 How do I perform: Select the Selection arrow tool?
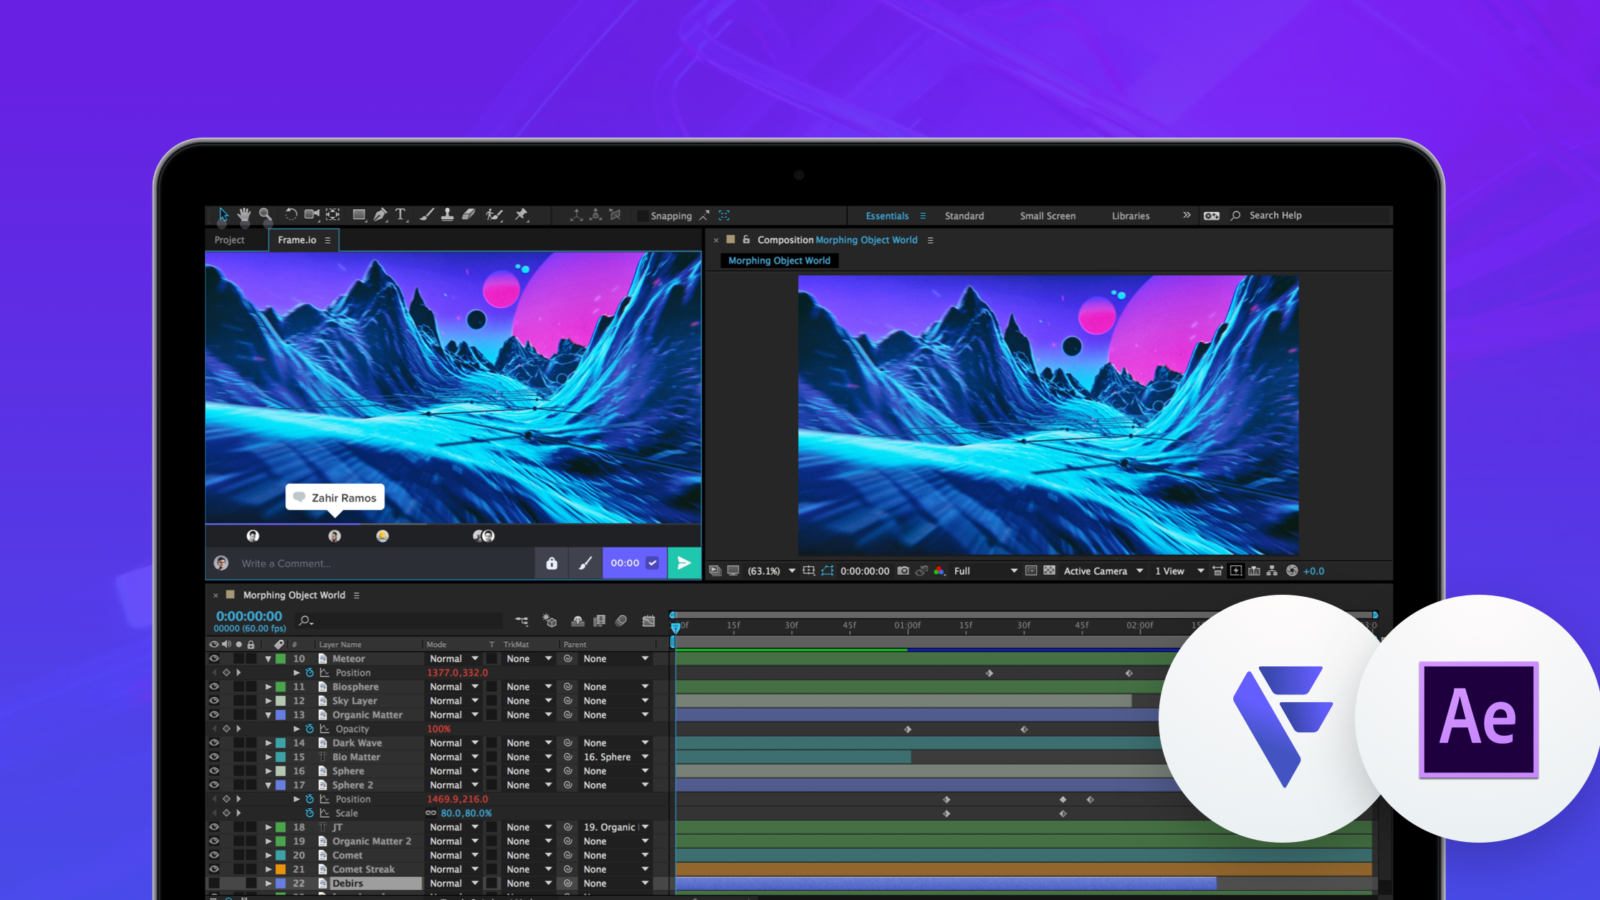[222, 215]
